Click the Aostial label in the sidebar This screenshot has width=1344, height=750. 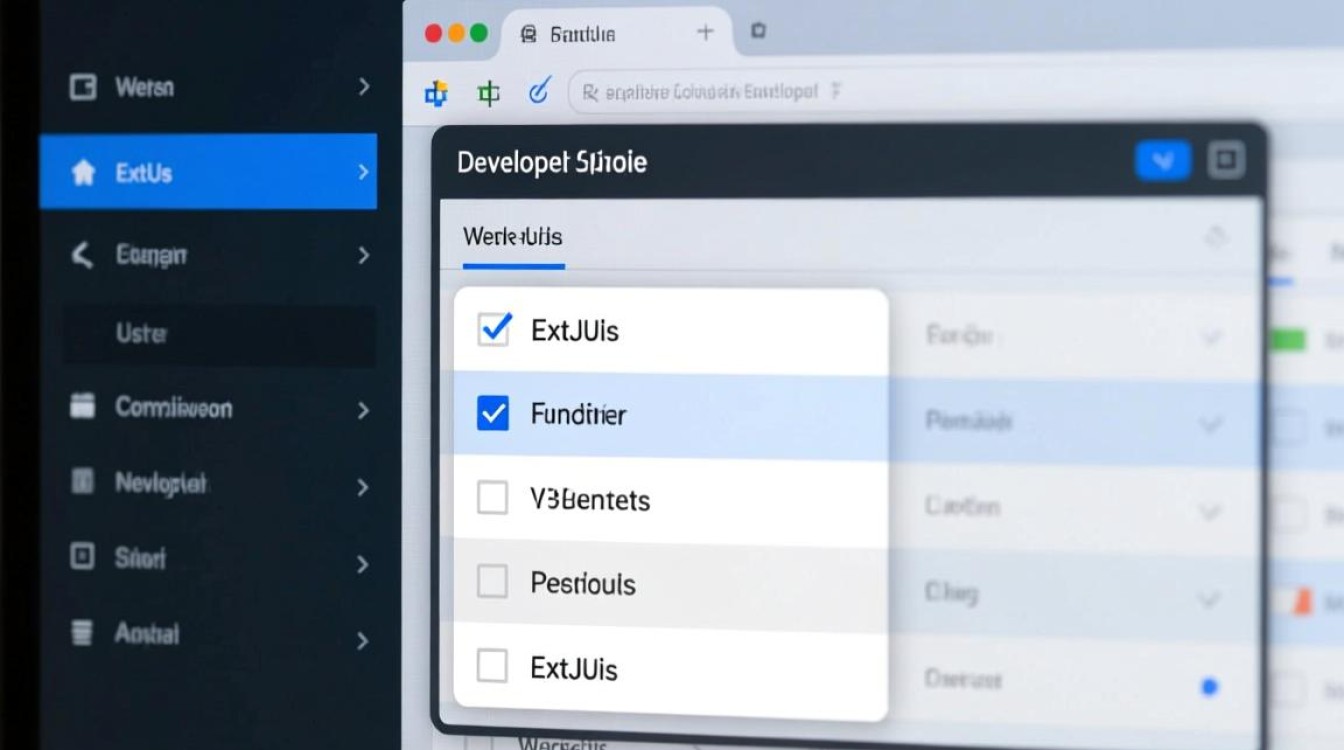click(148, 633)
